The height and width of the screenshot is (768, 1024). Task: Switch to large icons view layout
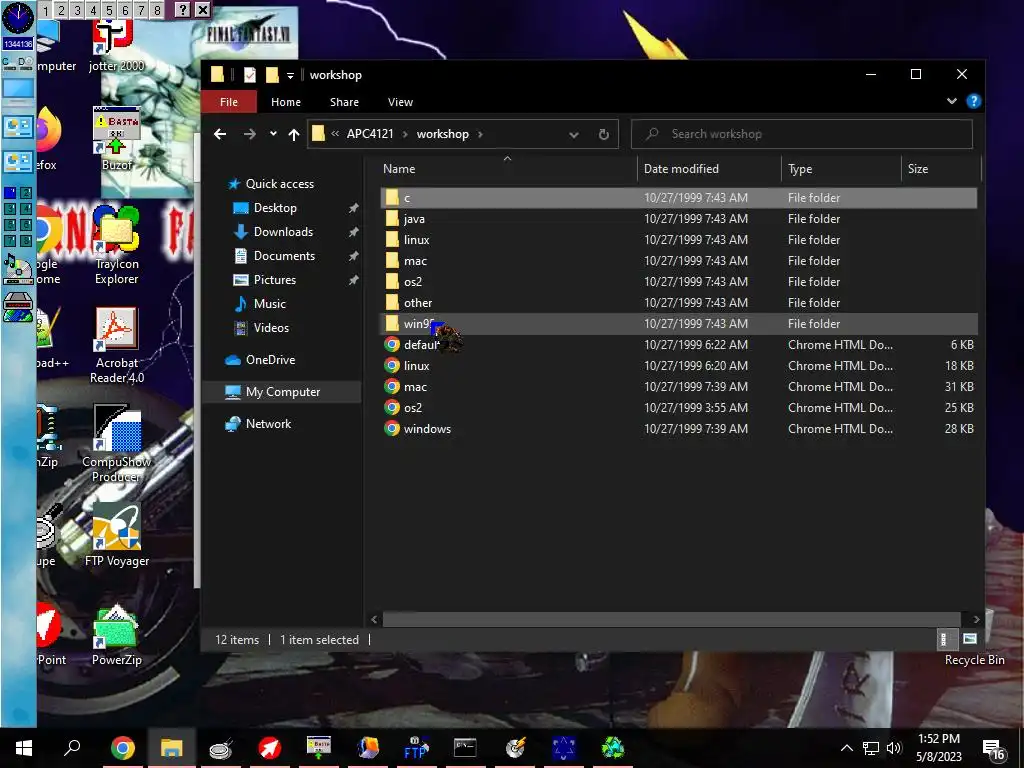tap(969, 639)
